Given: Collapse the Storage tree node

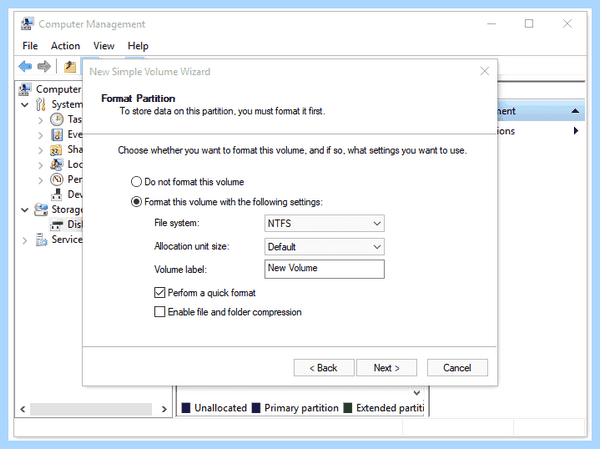Looking at the screenshot, I should [x=25, y=210].
